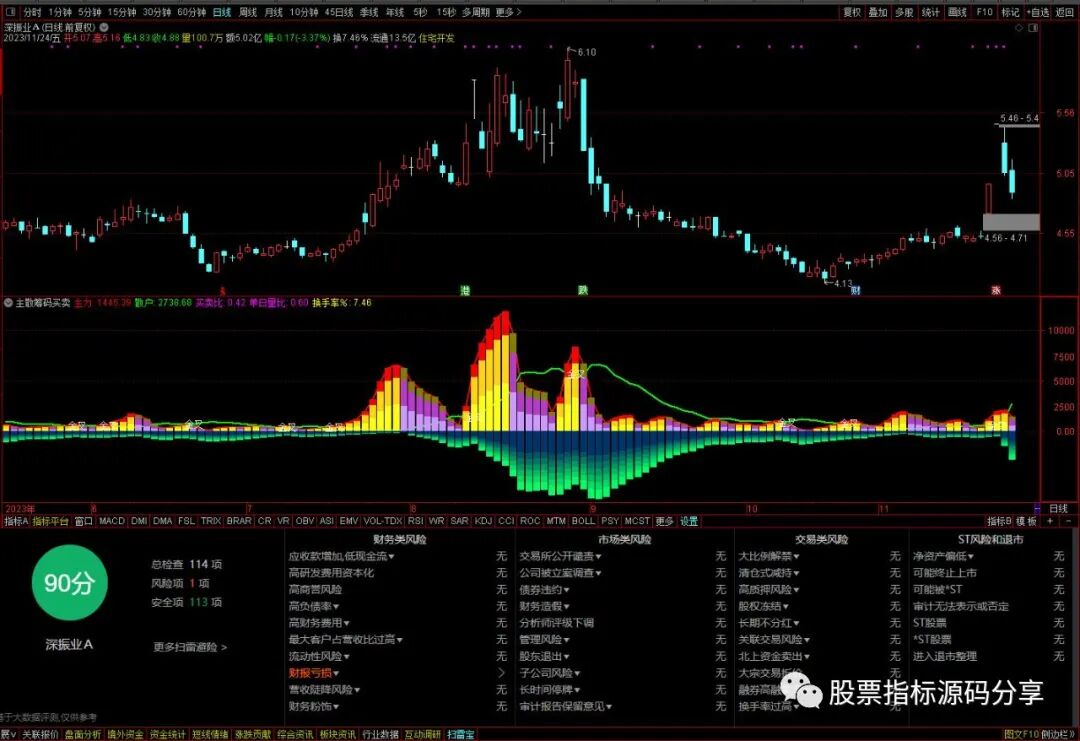Click 窗口 in indicator bar
This screenshot has width=1080, height=741.
[x=83, y=521]
